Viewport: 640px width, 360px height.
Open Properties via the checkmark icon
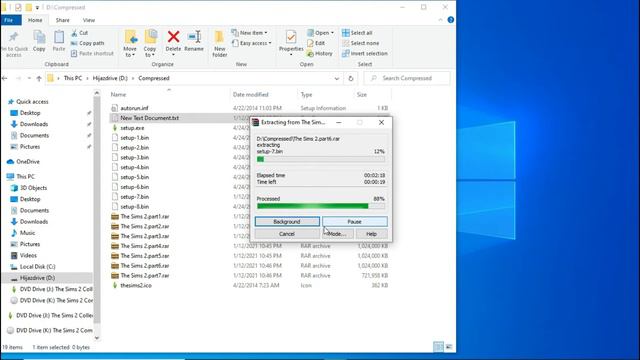tap(291, 37)
